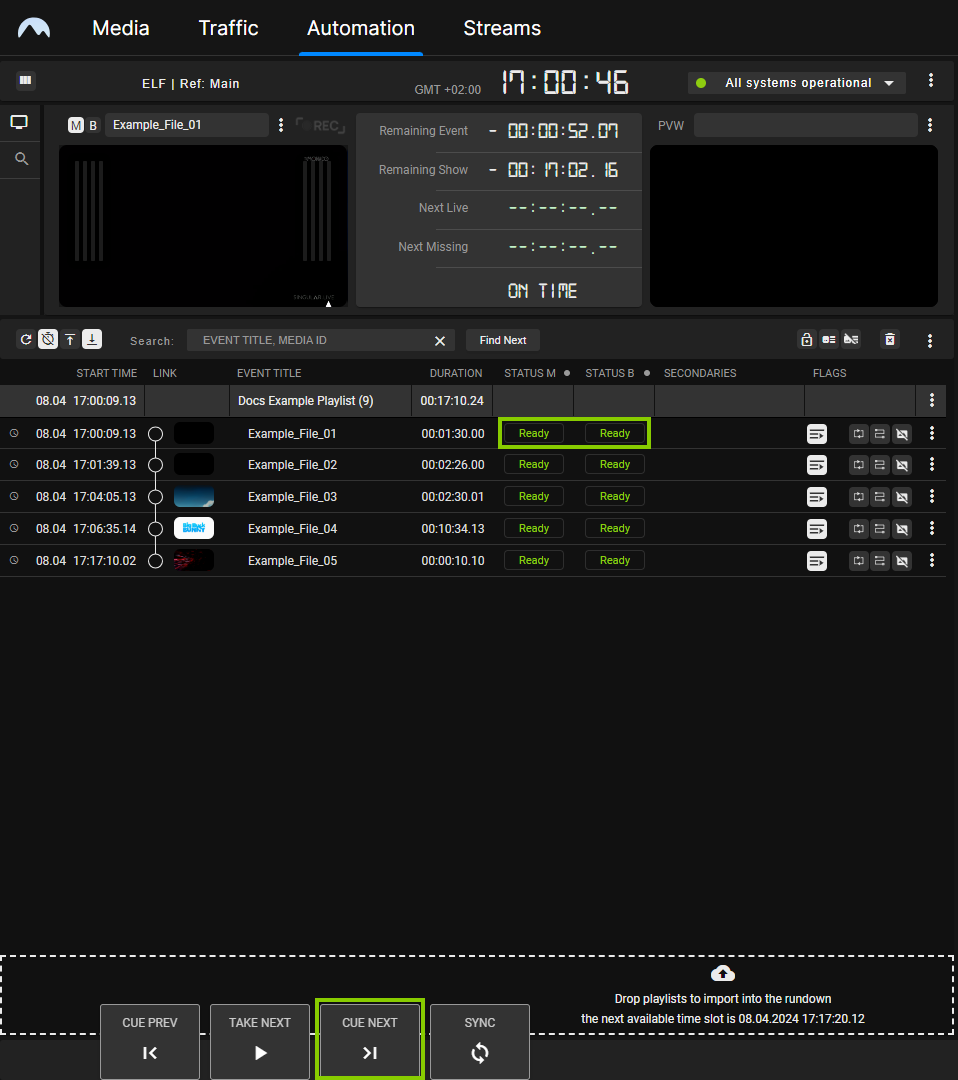Open the panel layout icon beside ELF
The image size is (958, 1080).
(26, 81)
